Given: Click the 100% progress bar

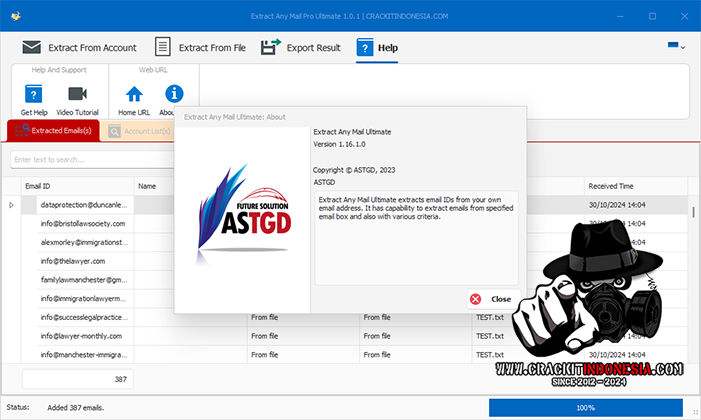Looking at the screenshot, I should point(585,407).
